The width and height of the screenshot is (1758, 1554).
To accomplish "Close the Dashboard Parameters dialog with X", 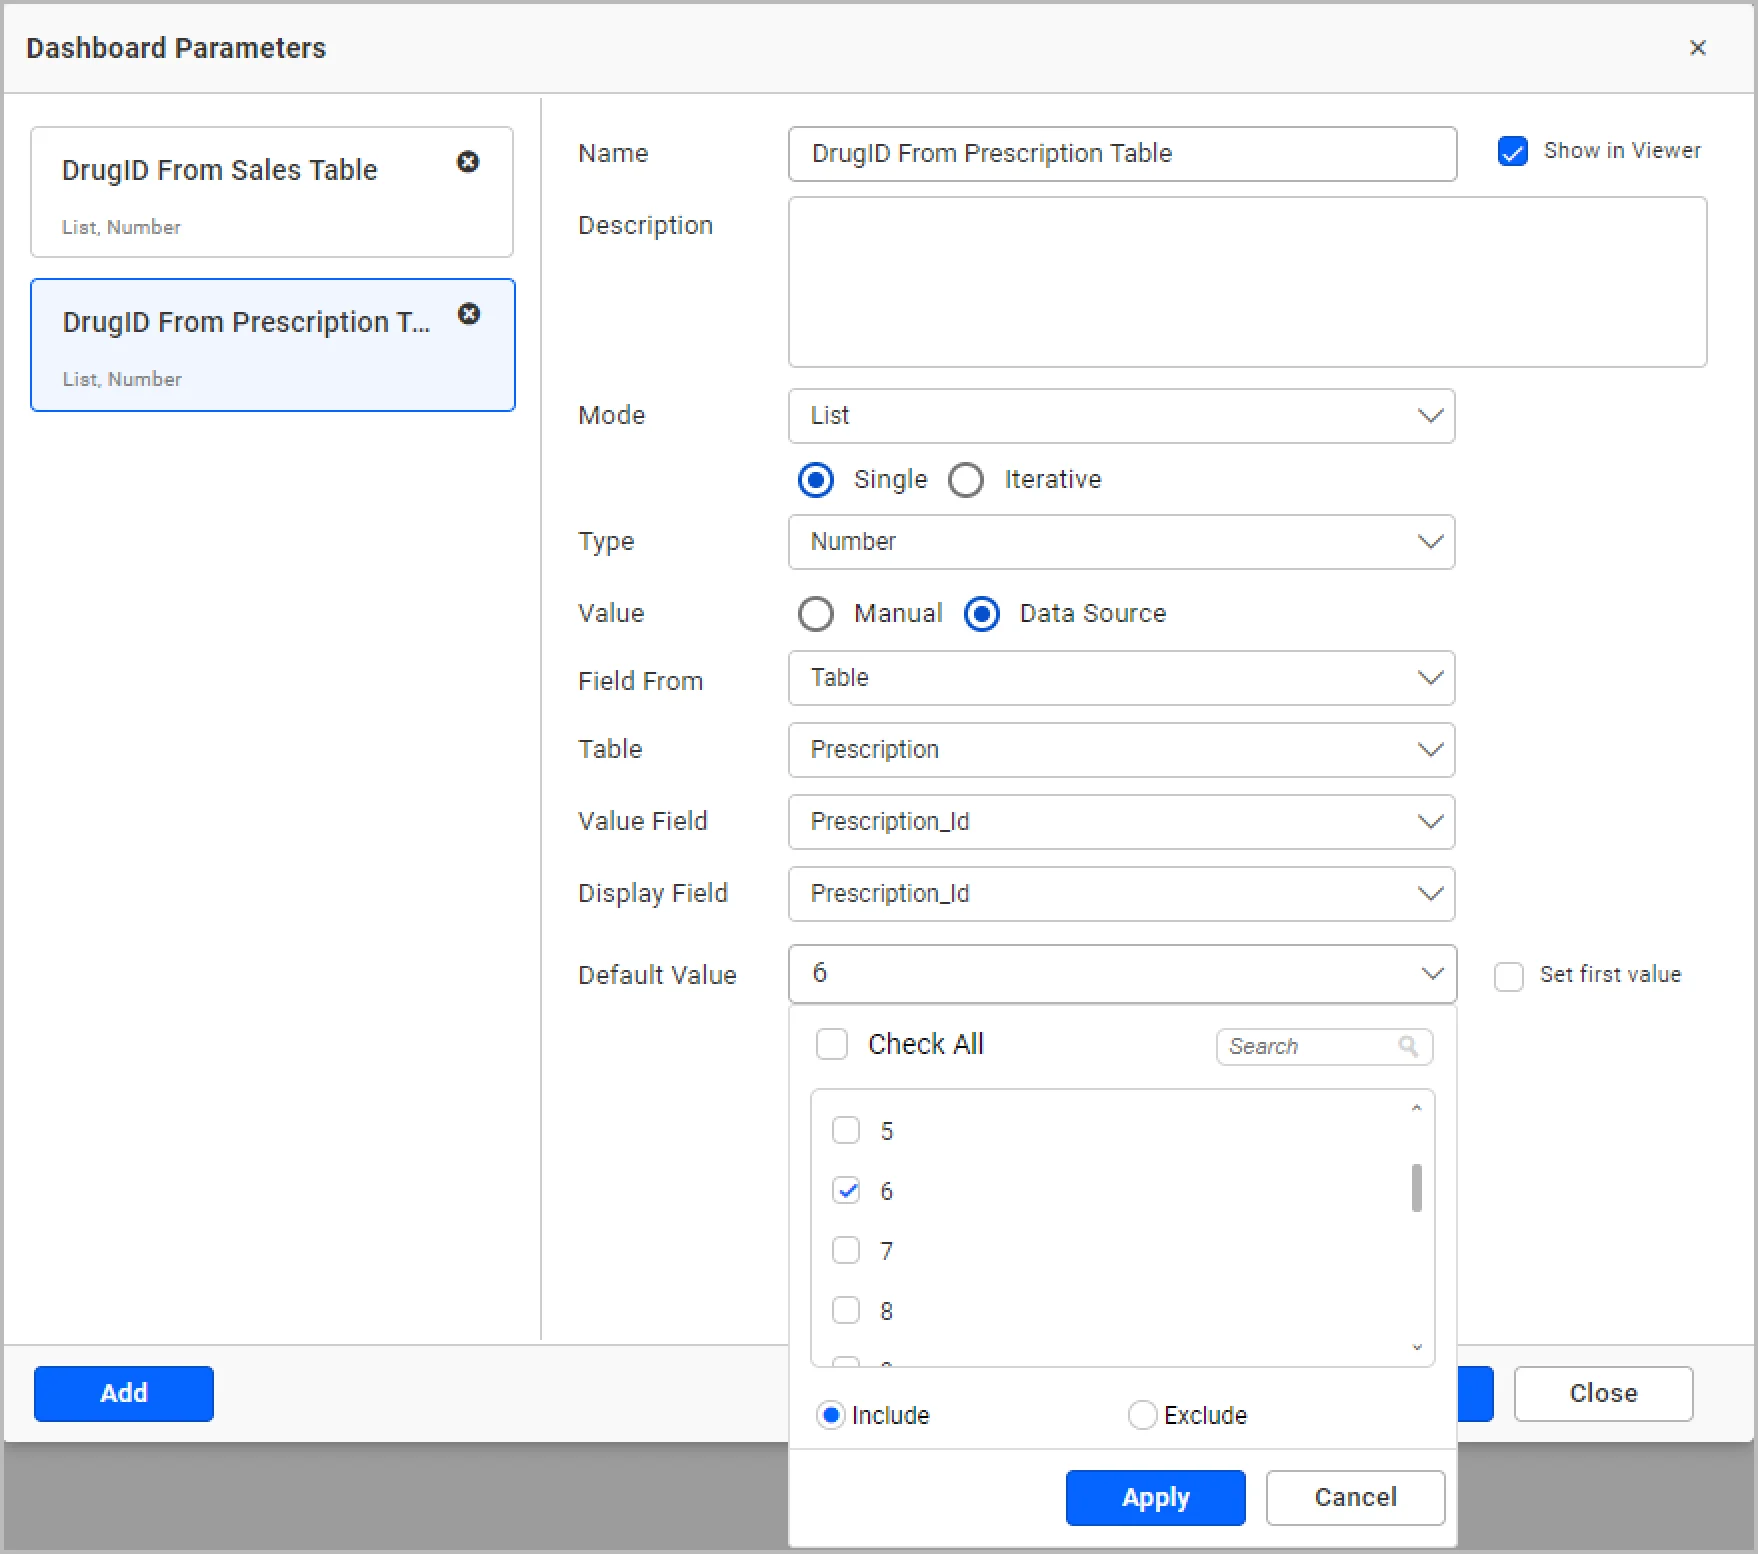I will point(1697,48).
